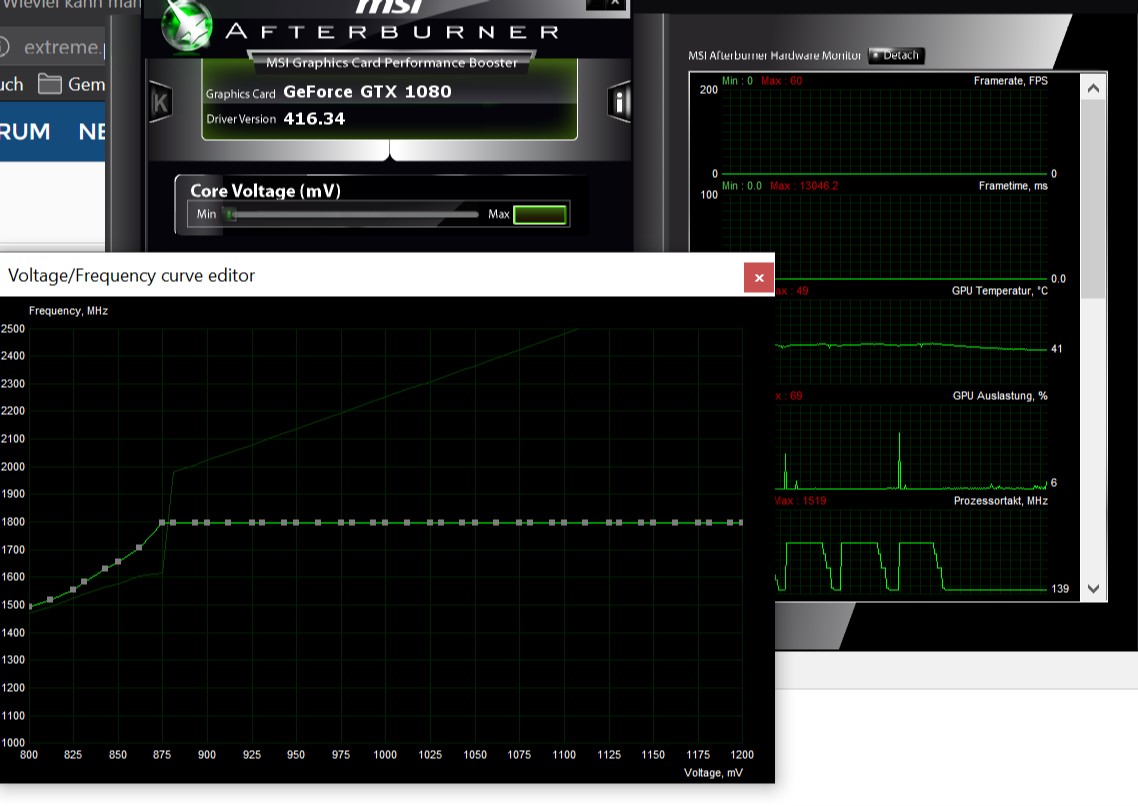Click the Core Voltage slider Min handle
This screenshot has height=806, width=1138.
[230, 214]
